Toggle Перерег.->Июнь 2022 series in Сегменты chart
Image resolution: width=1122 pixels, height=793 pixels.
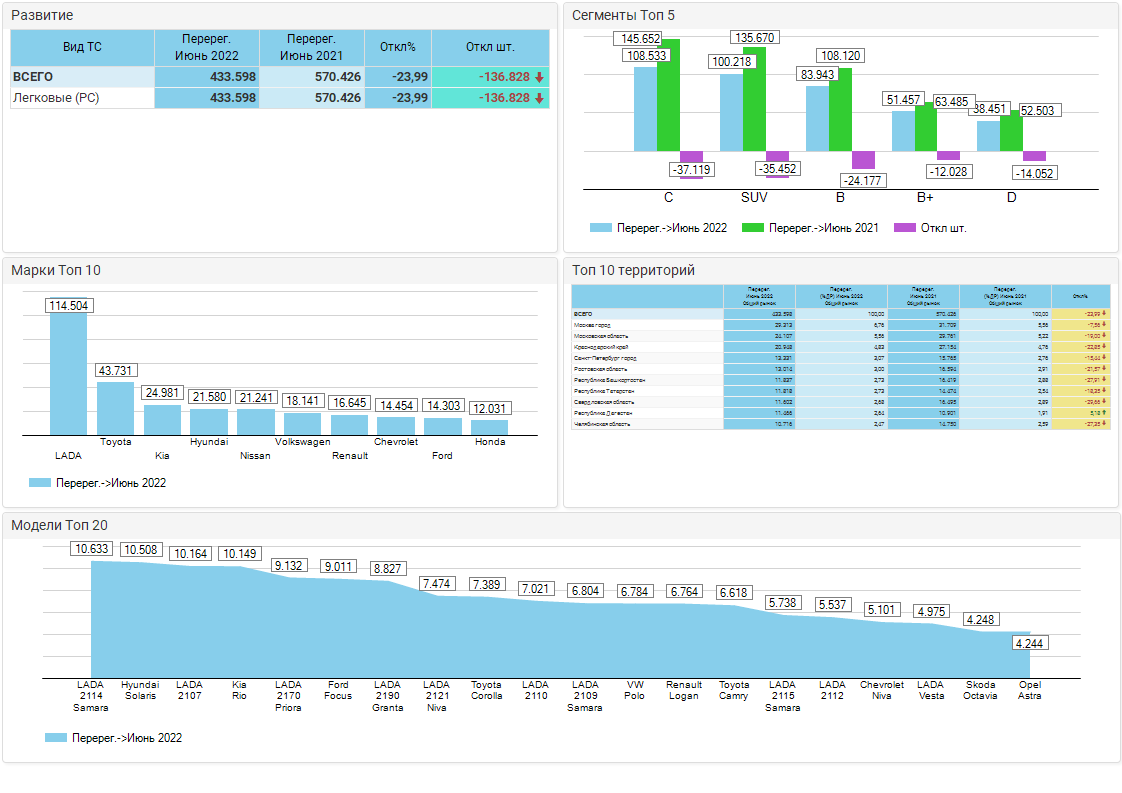pyautogui.click(x=658, y=228)
